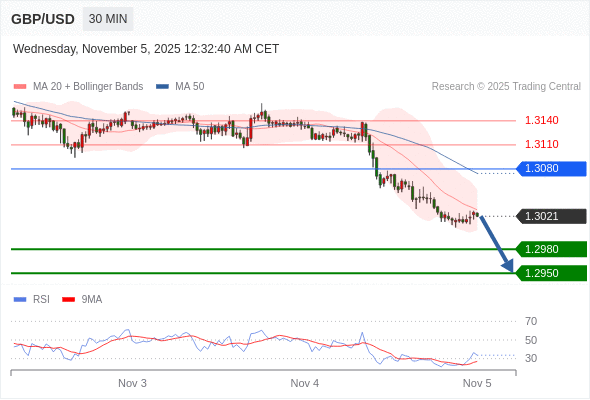The image size is (590, 400).
Task: Click the GBP/USD pair title
Action: point(43,19)
